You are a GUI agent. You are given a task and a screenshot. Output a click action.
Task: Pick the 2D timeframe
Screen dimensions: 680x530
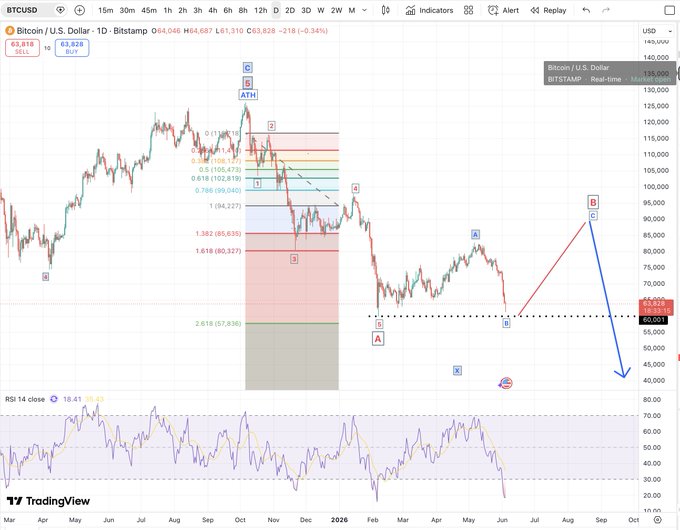click(x=290, y=10)
